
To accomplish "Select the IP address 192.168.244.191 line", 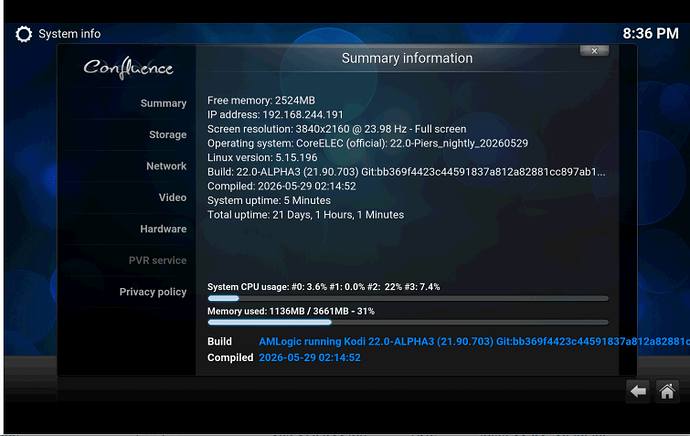I will pyautogui.click(x=275, y=115).
